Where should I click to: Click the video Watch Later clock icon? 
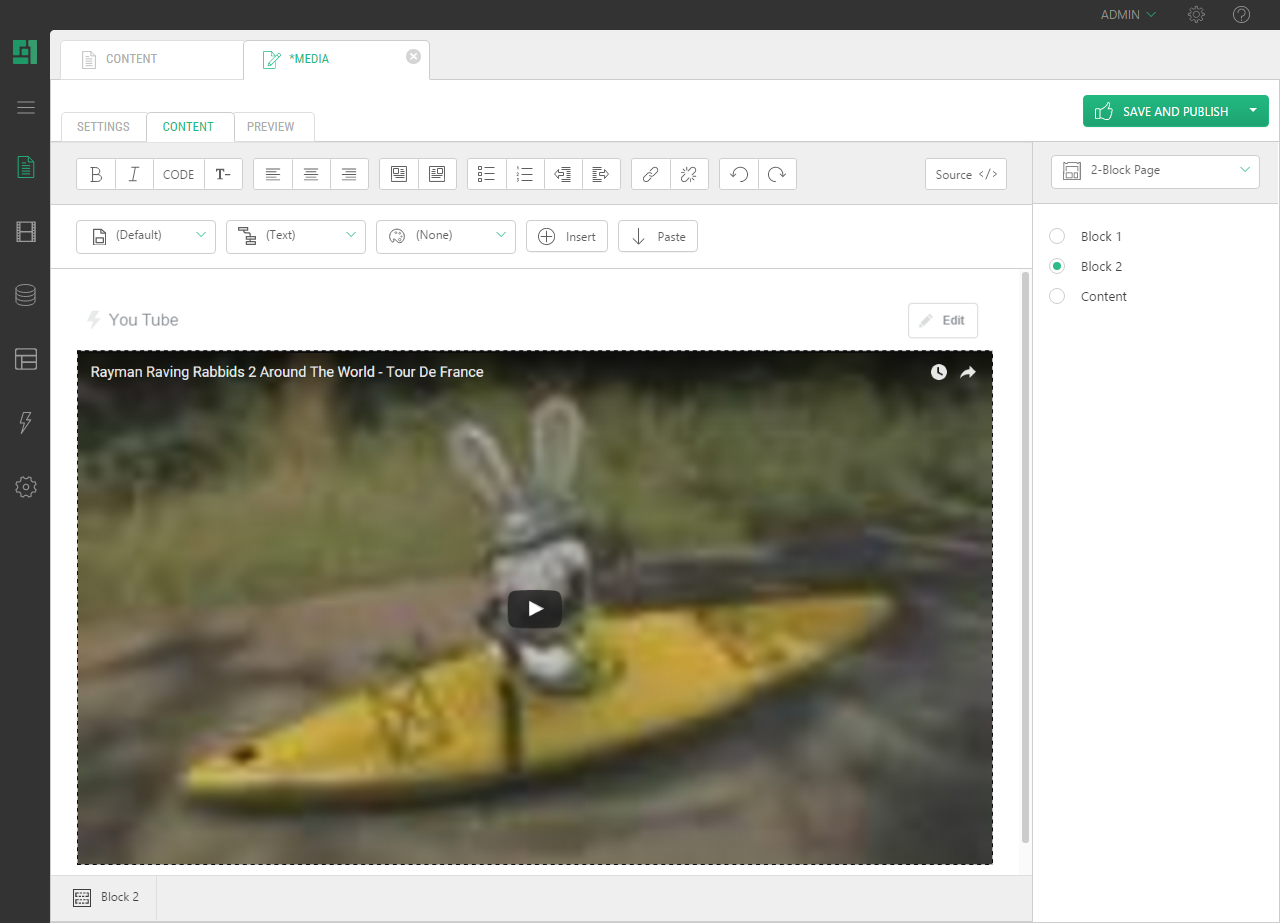(938, 372)
